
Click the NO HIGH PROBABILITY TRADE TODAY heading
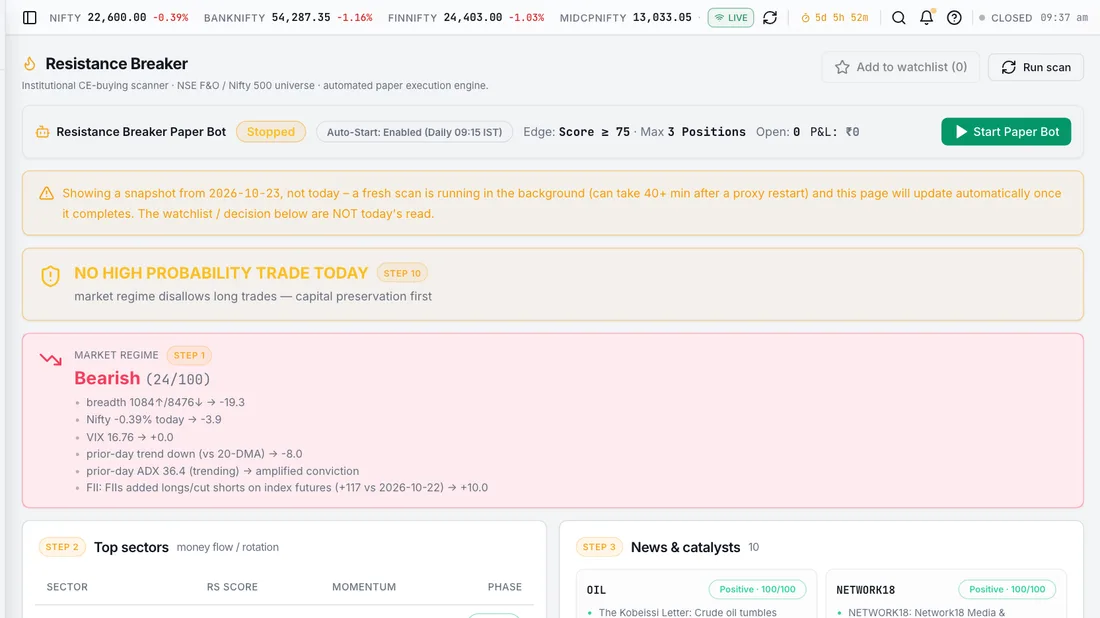[x=221, y=273]
